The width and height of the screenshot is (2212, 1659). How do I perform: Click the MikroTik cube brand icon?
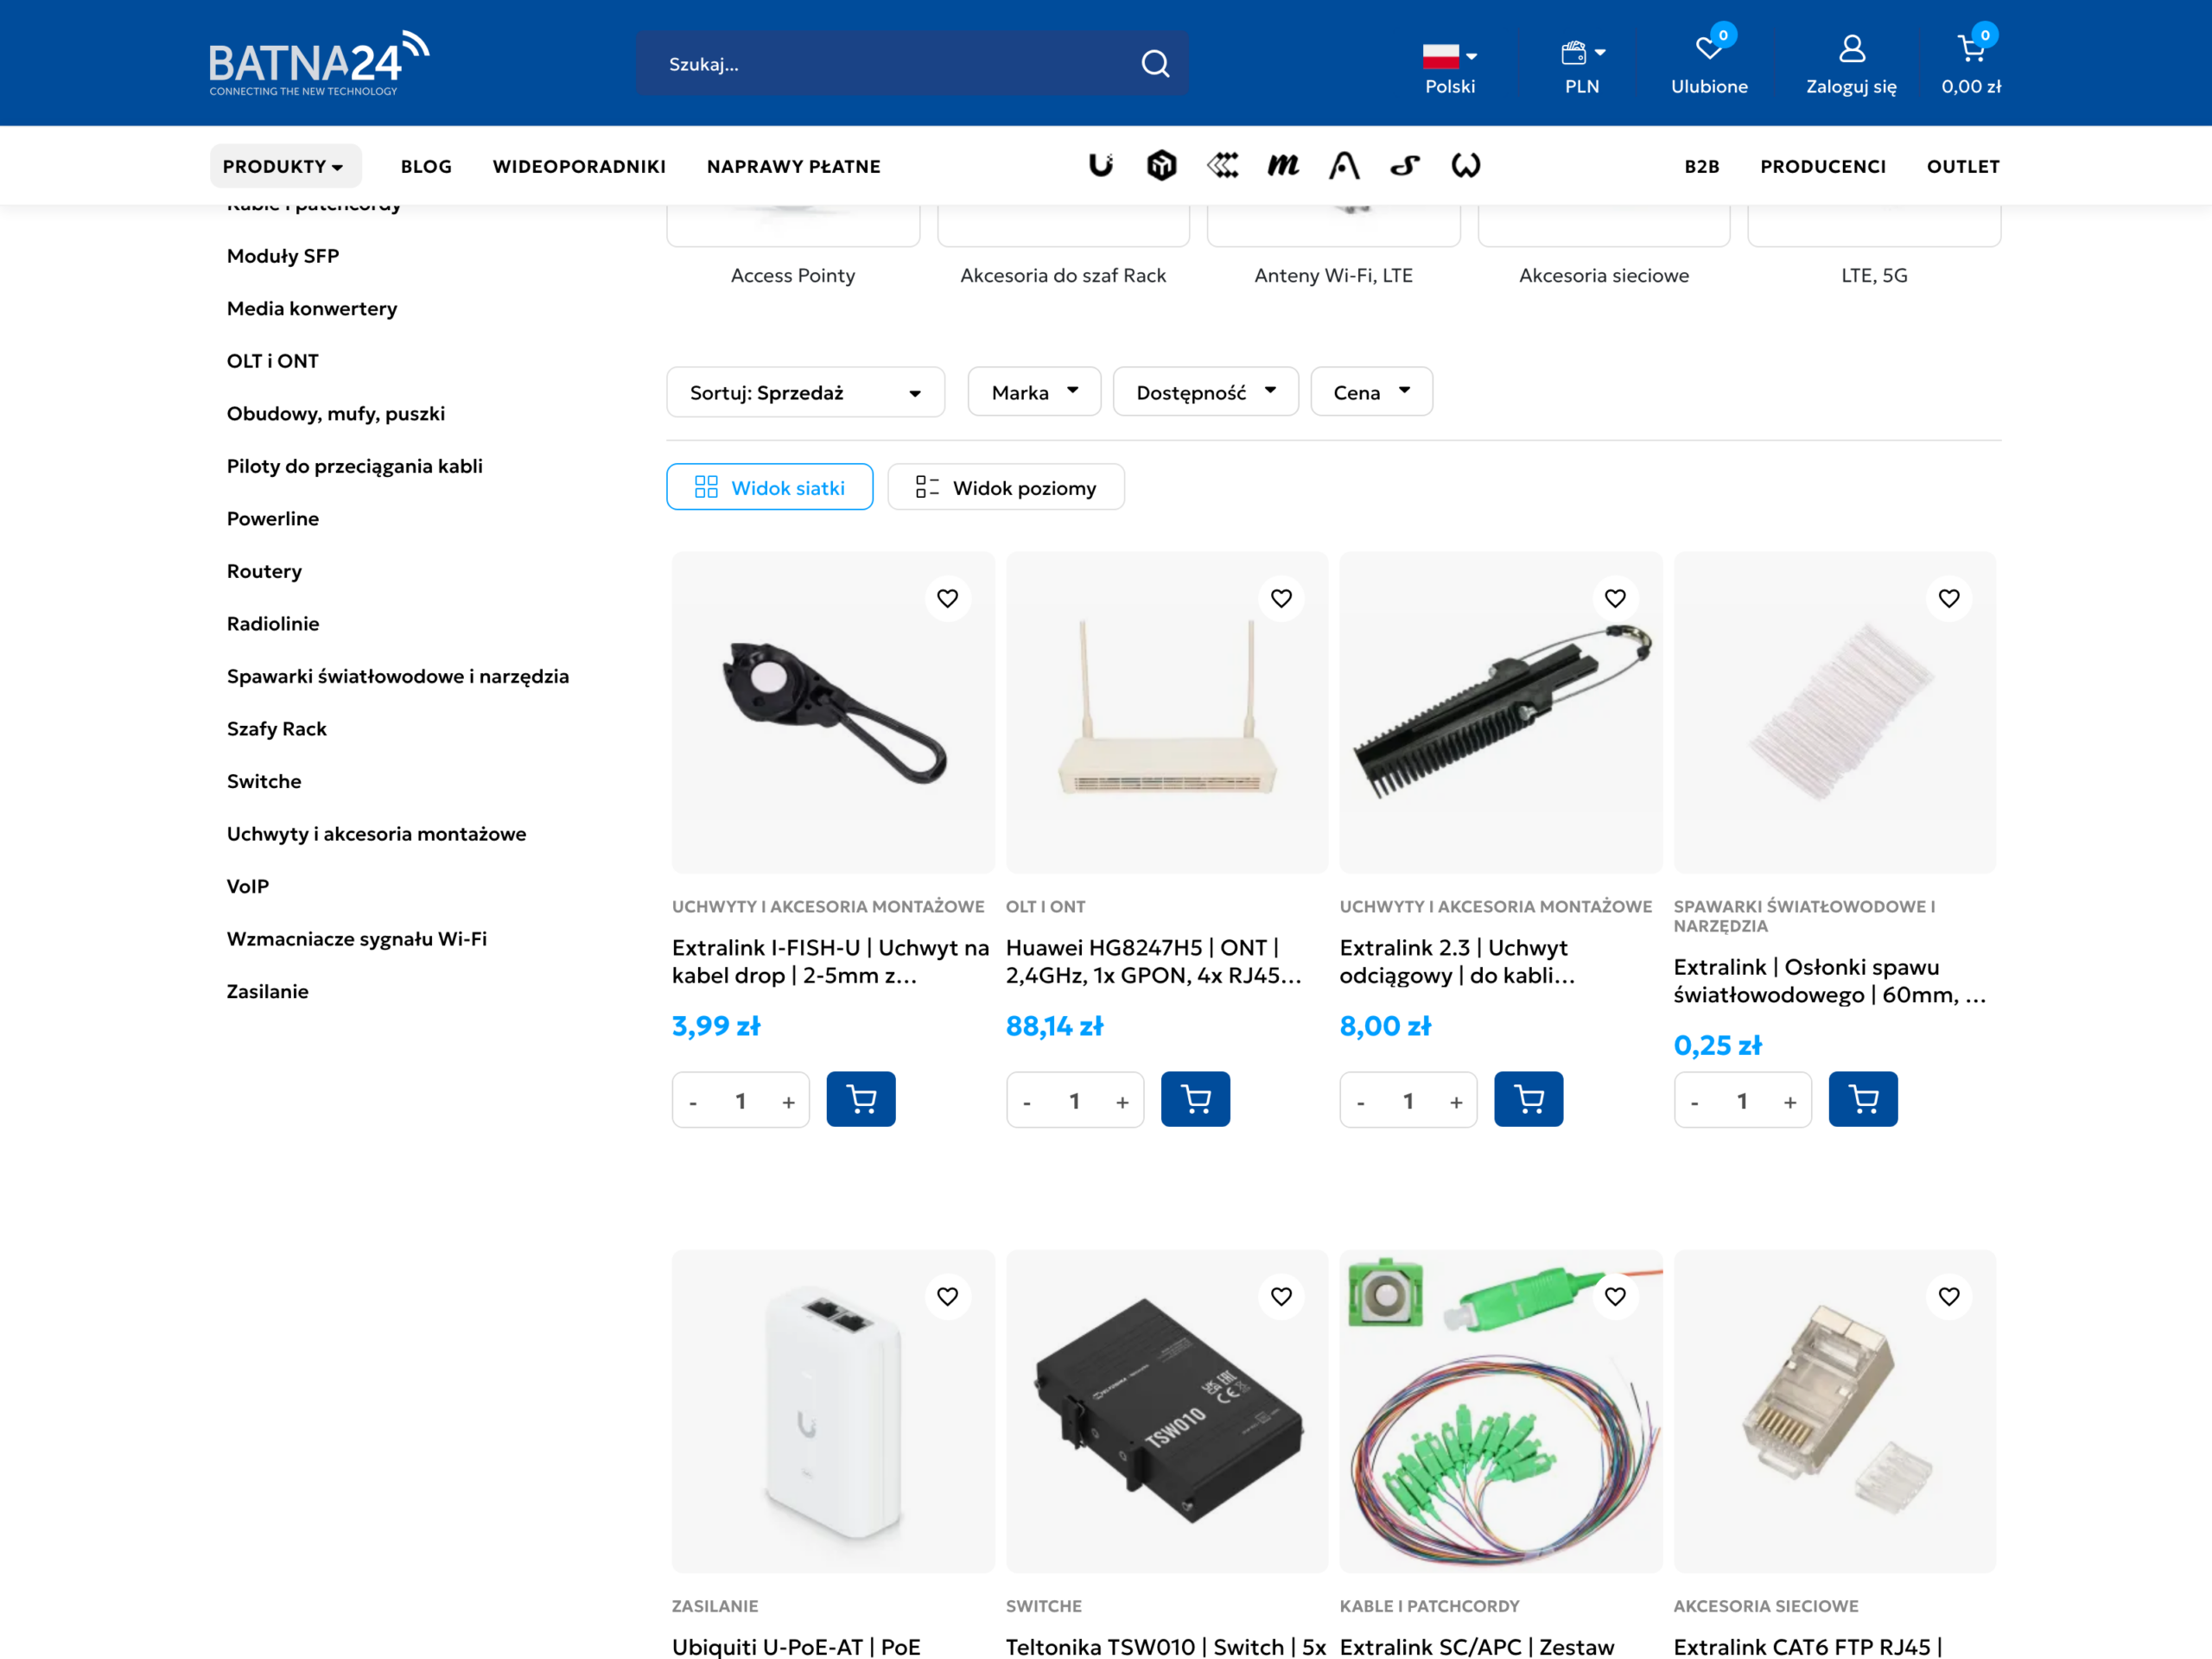click(x=1161, y=166)
